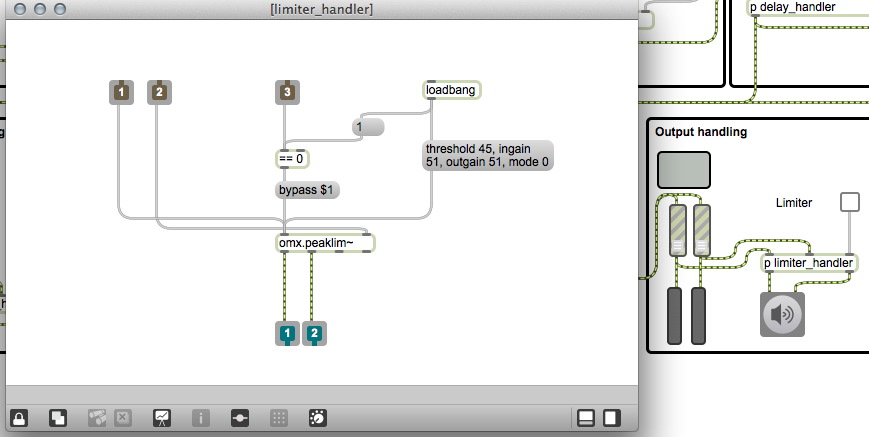Click the message box containing 1

(x=368, y=127)
